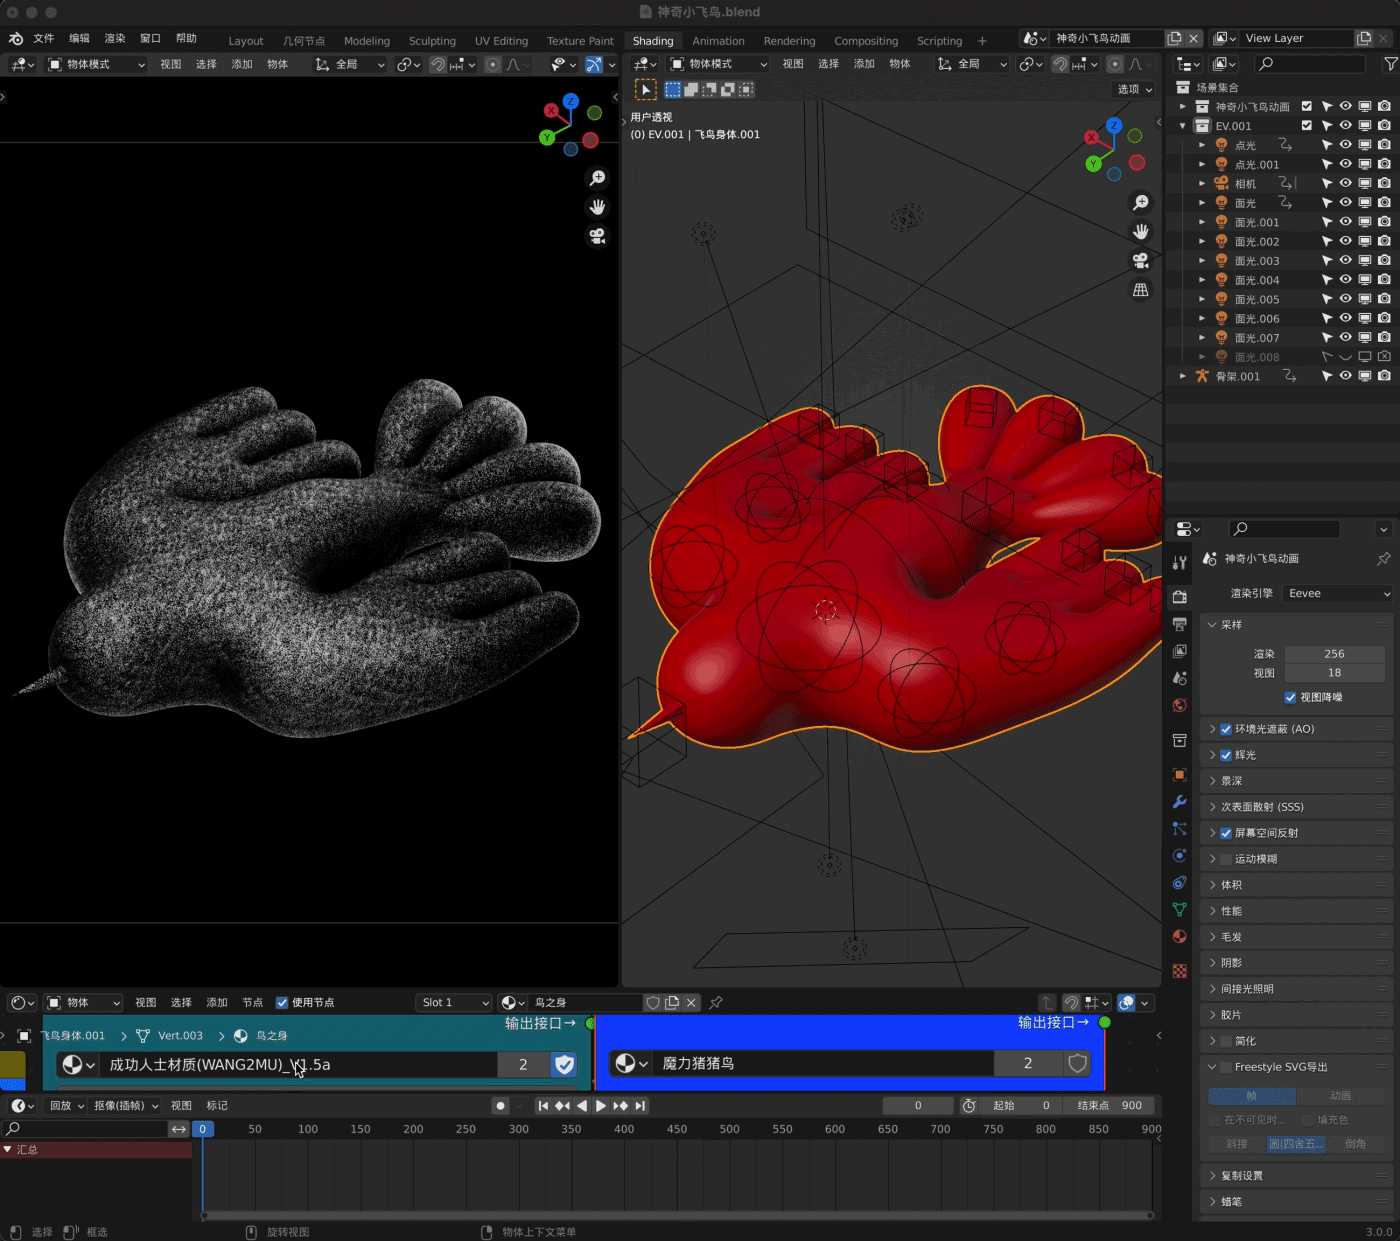Toggle the 环境光遮蔽 (AO) checkbox
This screenshot has width=1400, height=1241.
pyautogui.click(x=1226, y=729)
